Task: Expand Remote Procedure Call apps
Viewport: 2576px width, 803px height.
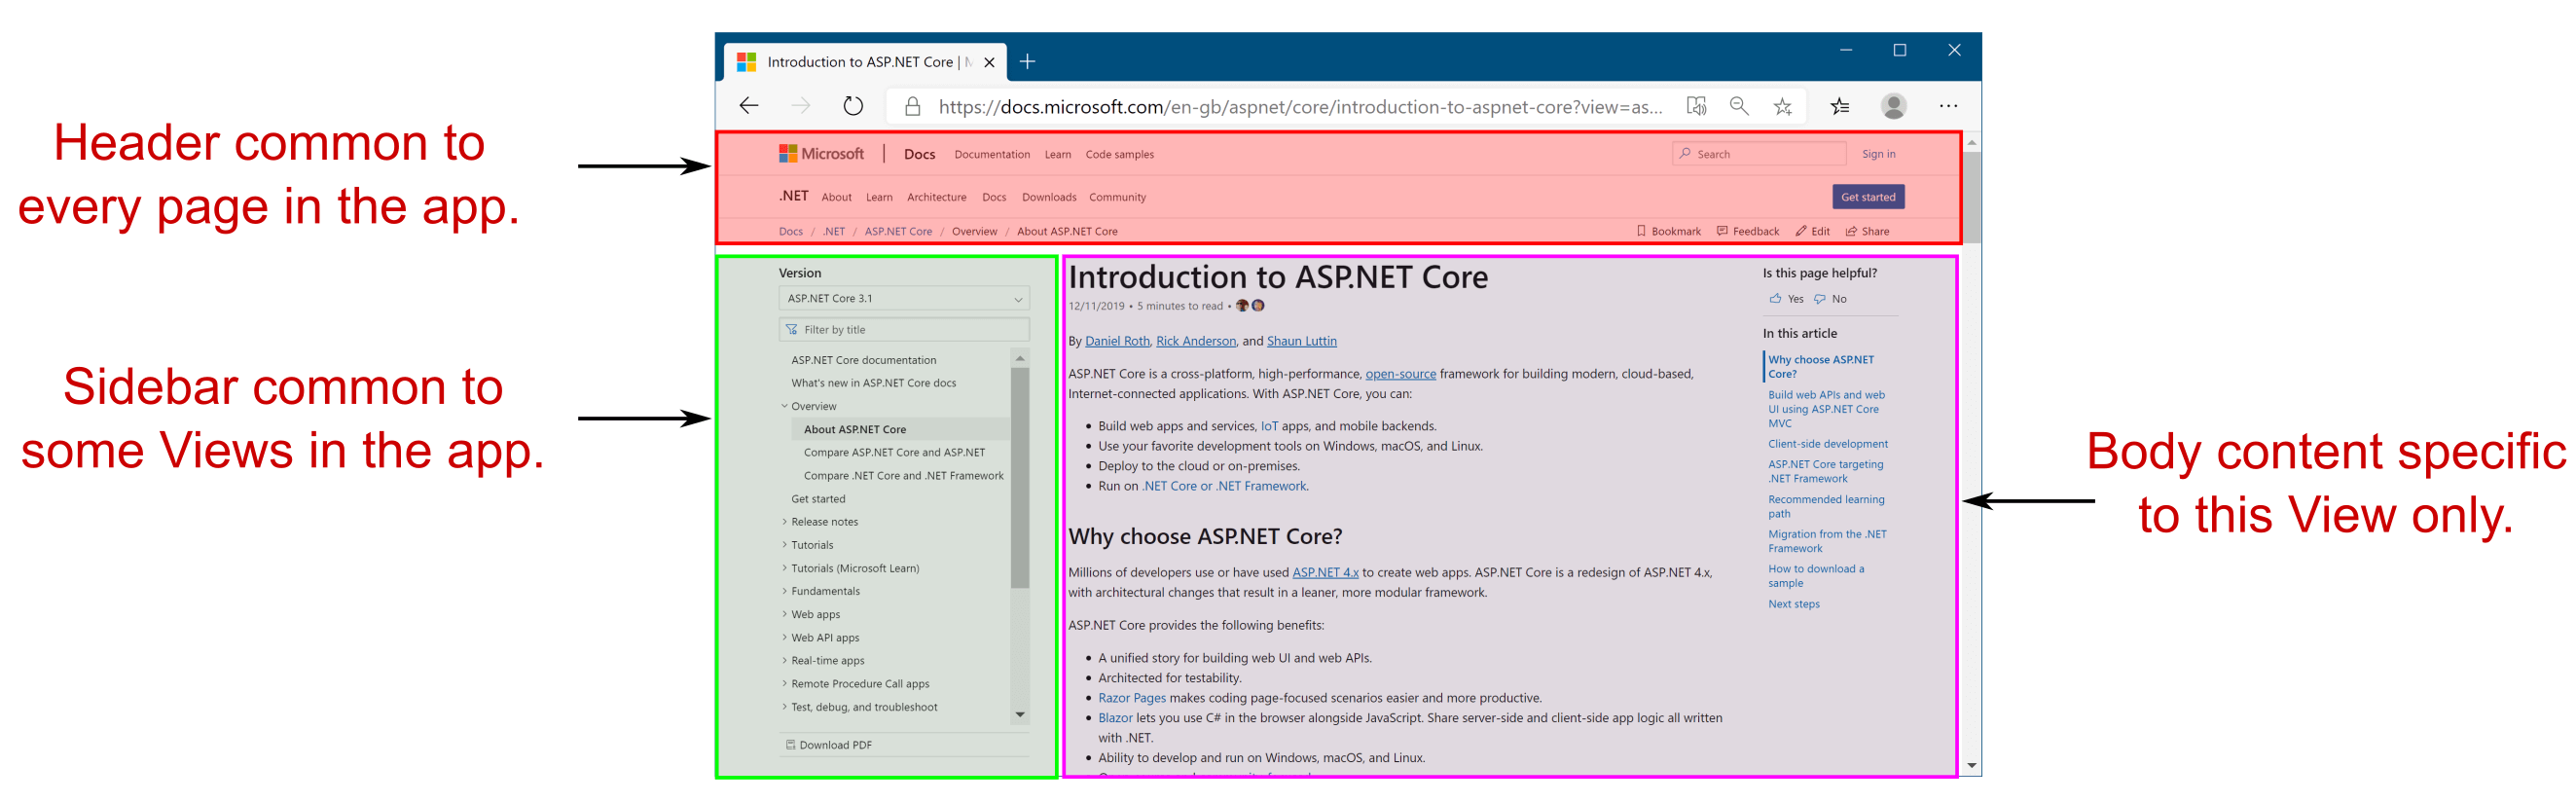Action: point(784,684)
